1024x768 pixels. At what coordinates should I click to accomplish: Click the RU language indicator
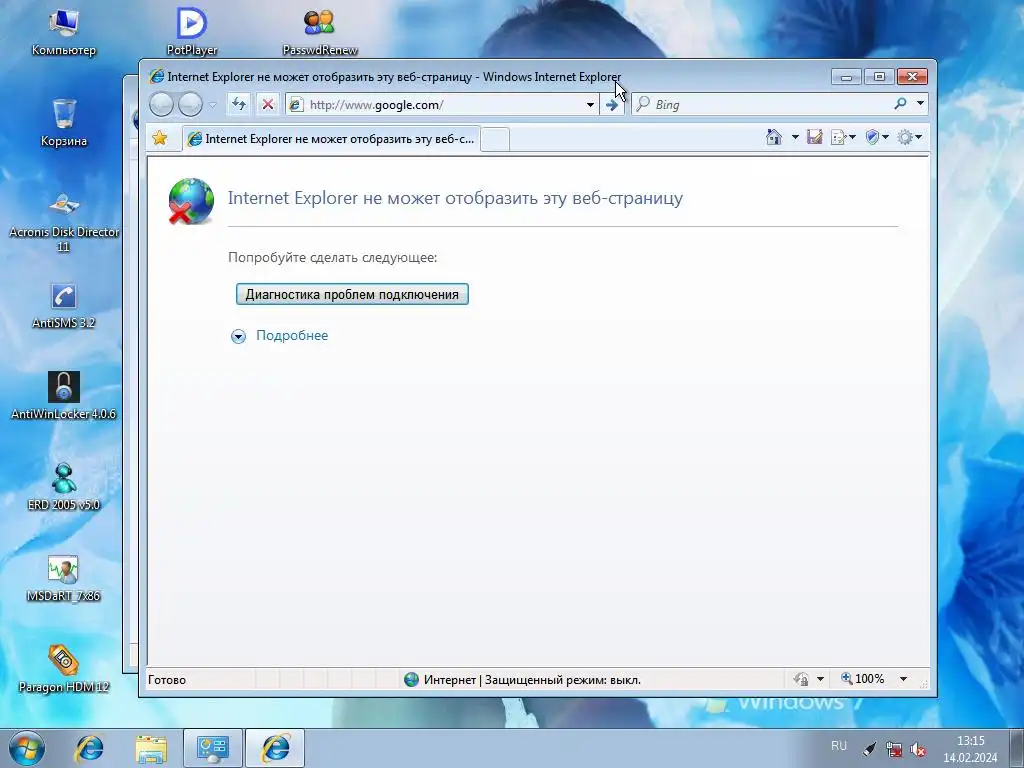click(x=839, y=746)
